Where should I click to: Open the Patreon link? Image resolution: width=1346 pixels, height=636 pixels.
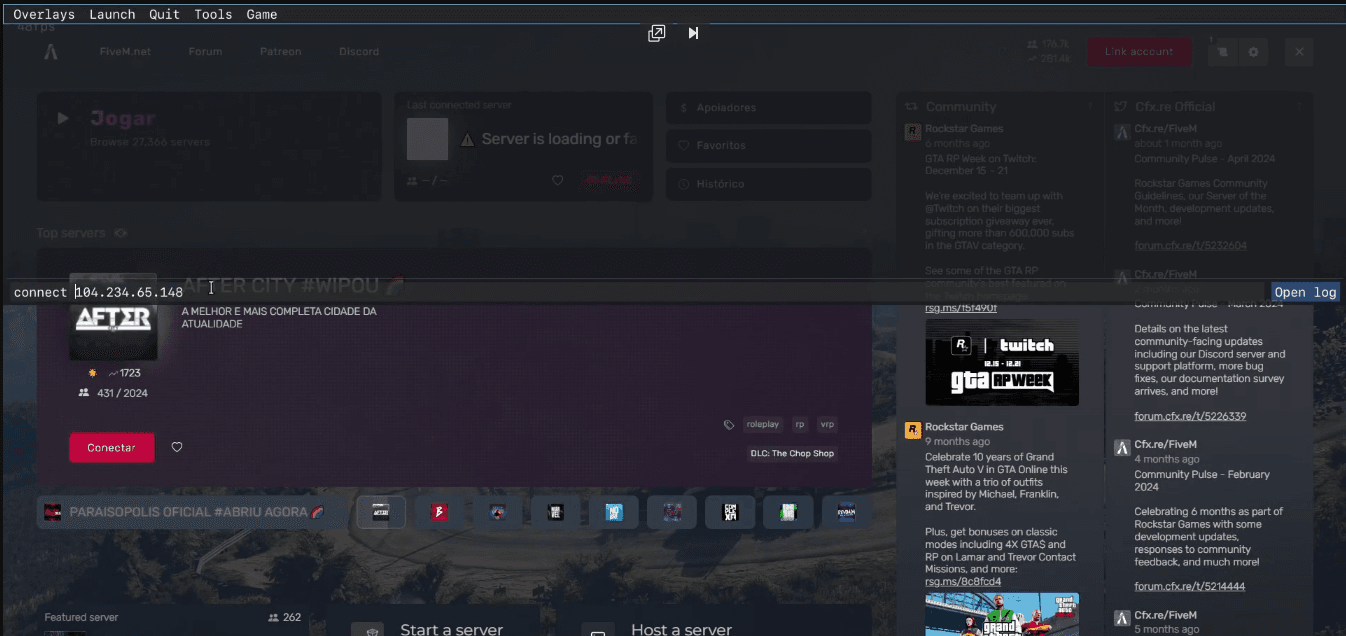click(x=280, y=52)
